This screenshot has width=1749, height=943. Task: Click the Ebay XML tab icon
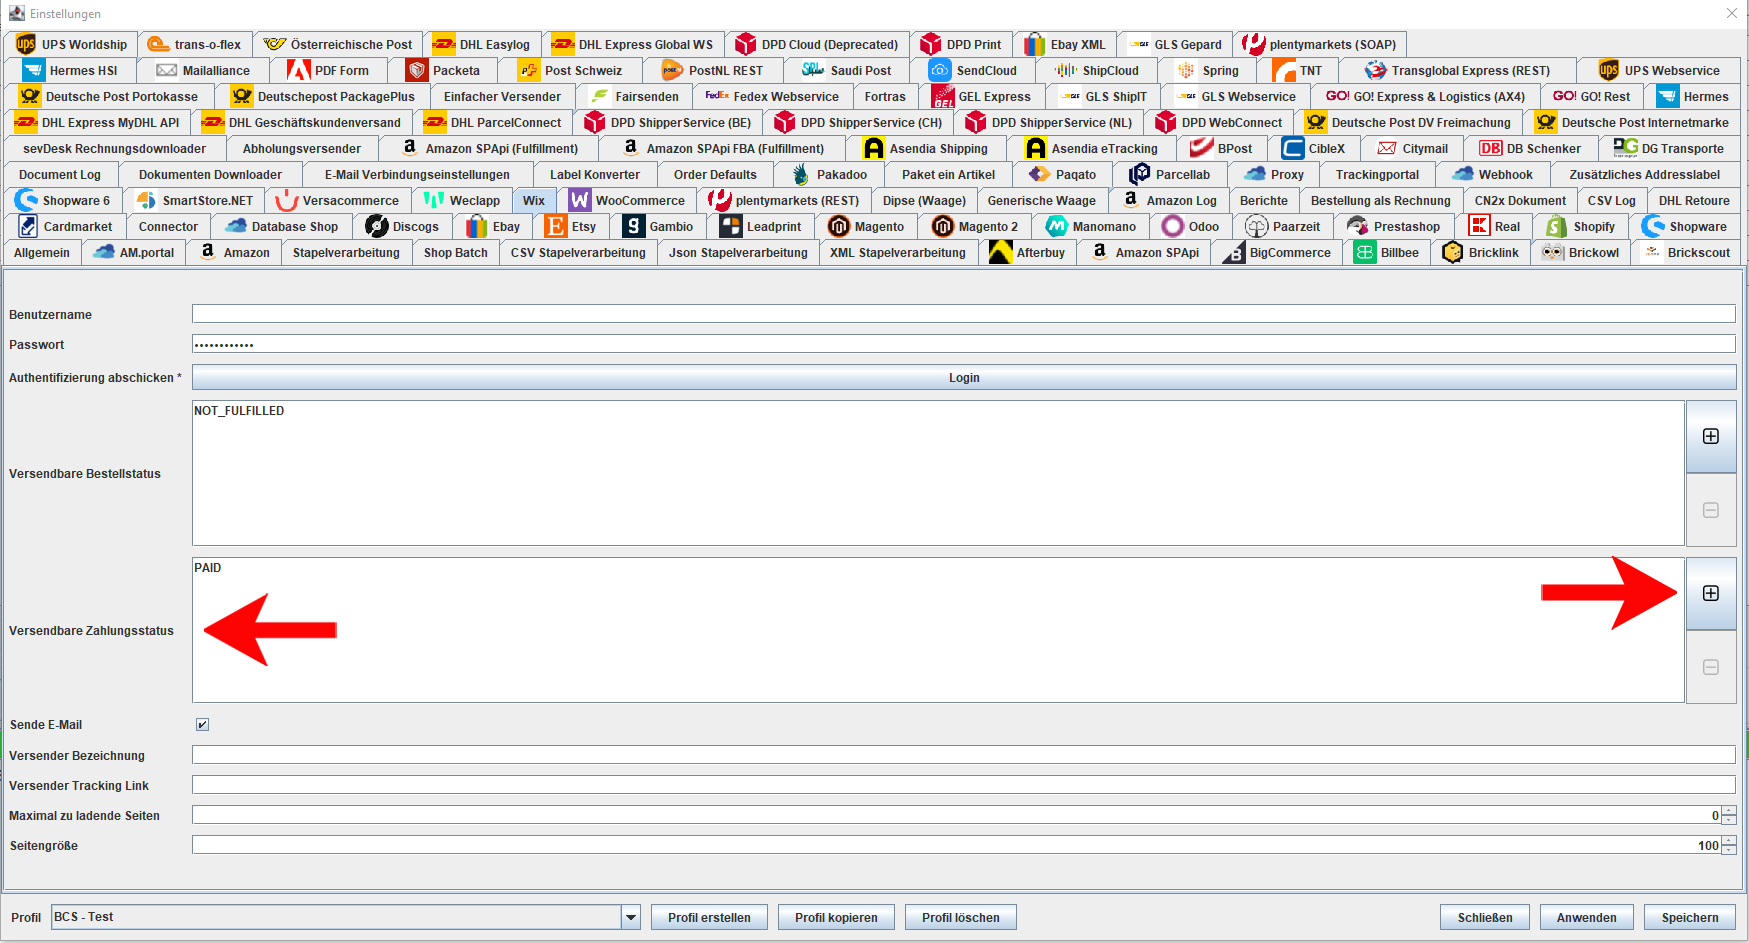point(1034,44)
